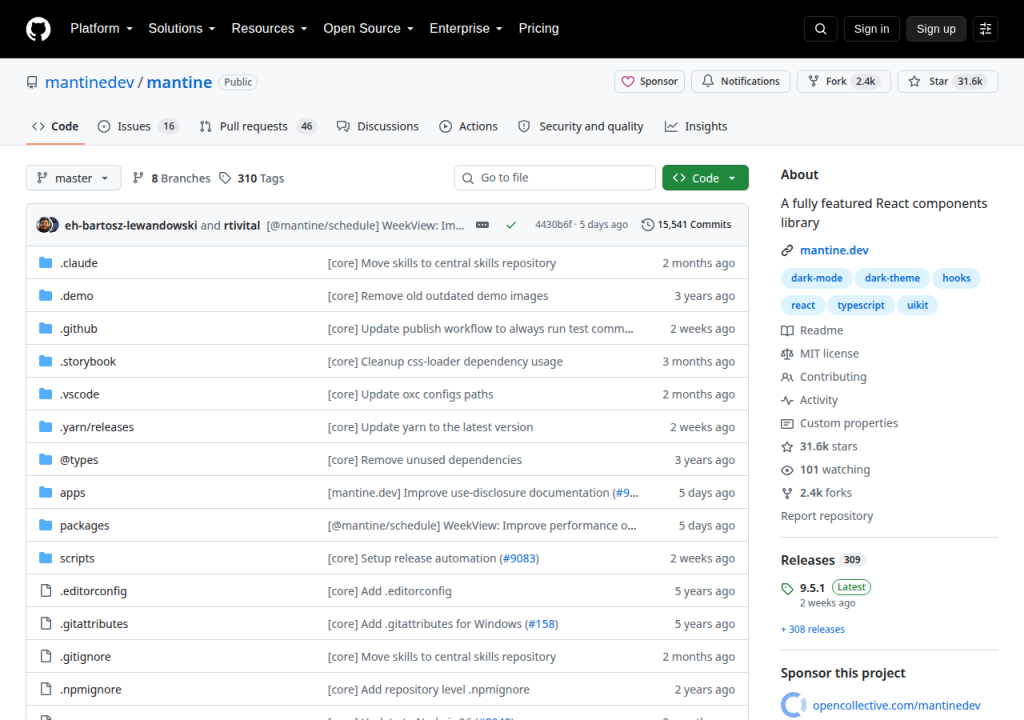Click the GitHub logo home icon
This screenshot has height=720, width=1024.
point(38,29)
